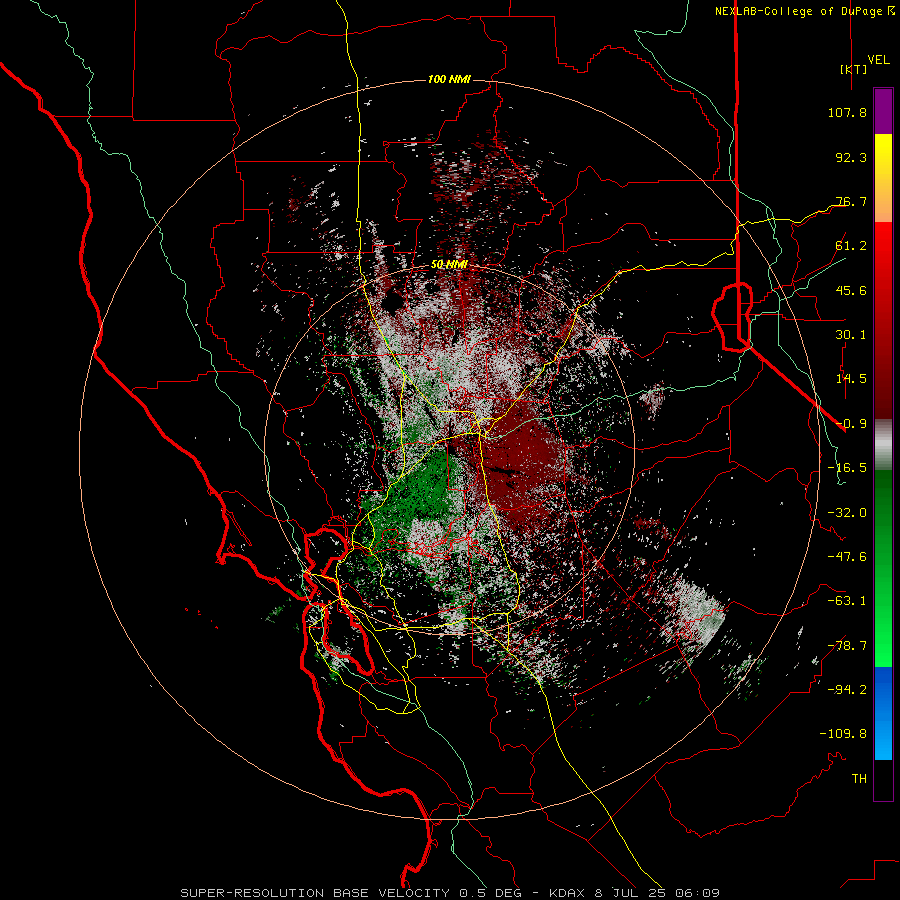Click the -63.1 legend value
The width and height of the screenshot is (900, 900).
(847, 601)
